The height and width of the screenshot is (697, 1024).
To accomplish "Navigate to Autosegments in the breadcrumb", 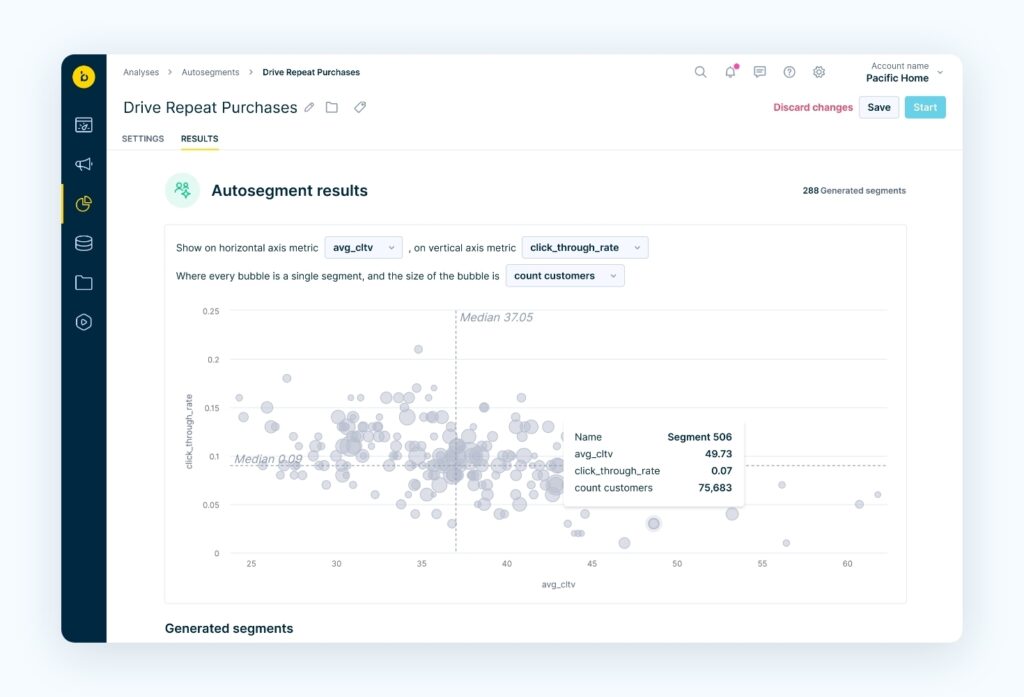I will click(211, 72).
